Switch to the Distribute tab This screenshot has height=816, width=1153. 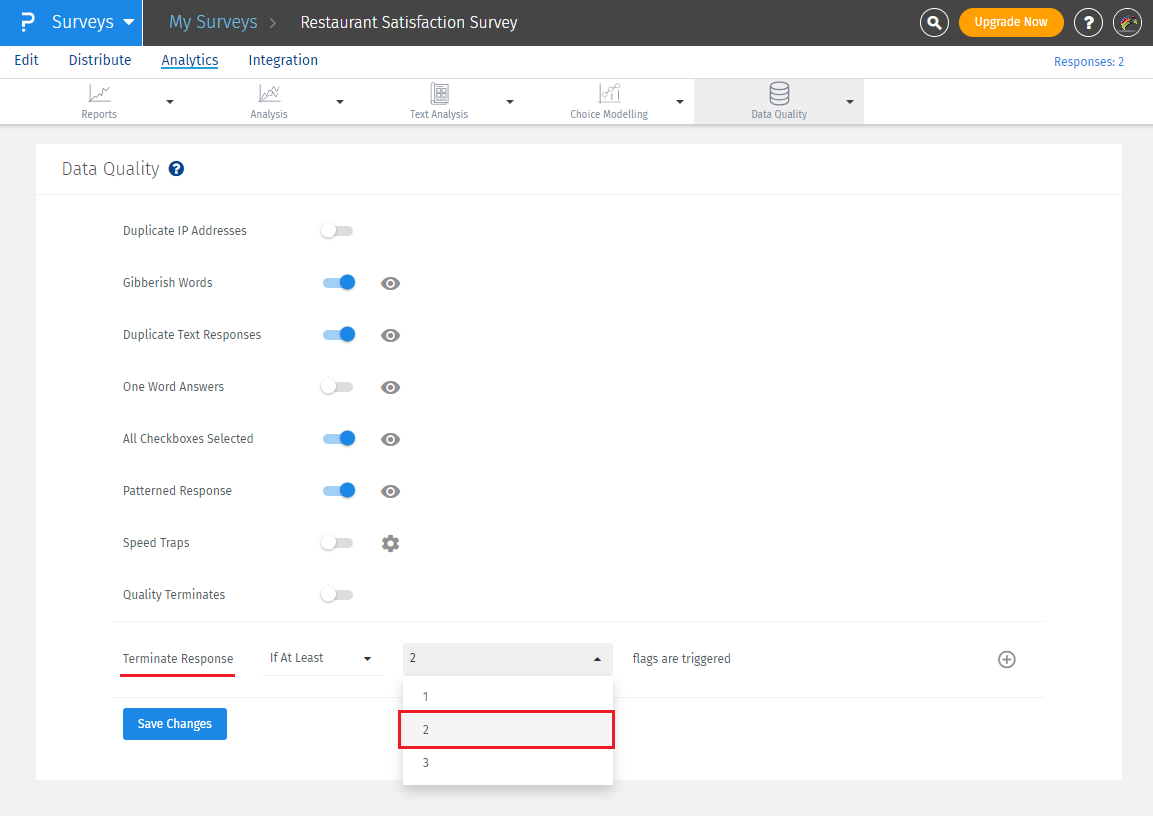[100, 60]
